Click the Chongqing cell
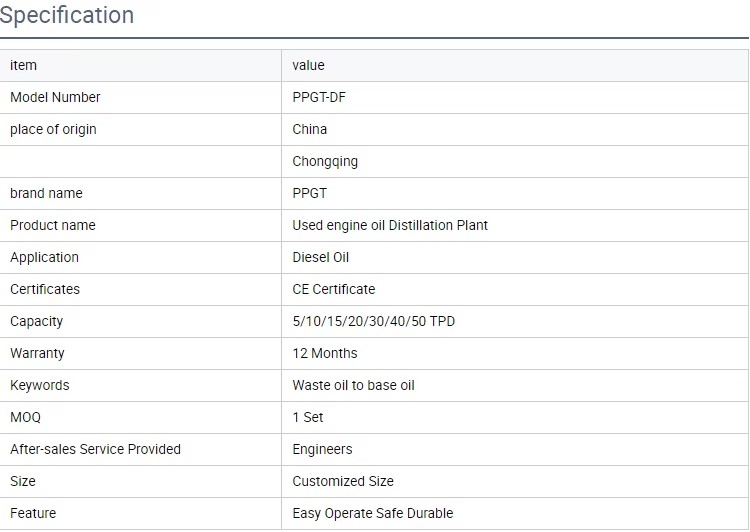The width and height of the screenshot is (750, 532). 515,161
